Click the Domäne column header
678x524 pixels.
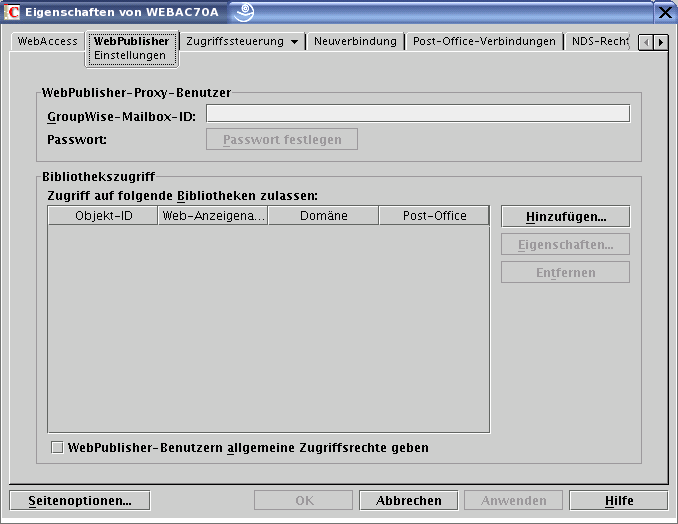tap(323, 216)
